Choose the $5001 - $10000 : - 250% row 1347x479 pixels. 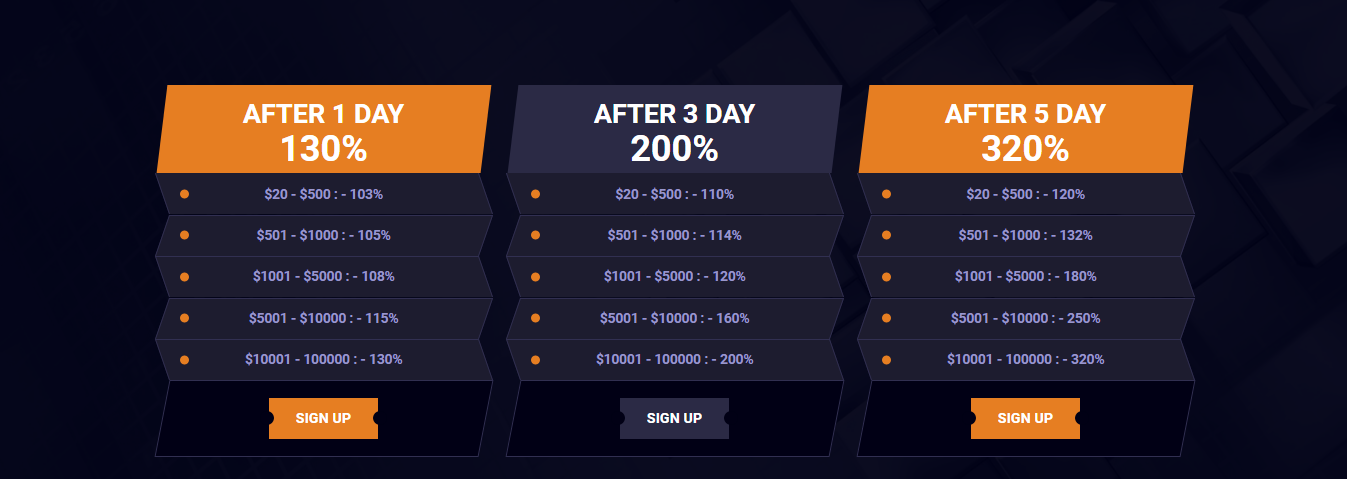pyautogui.click(x=1026, y=318)
